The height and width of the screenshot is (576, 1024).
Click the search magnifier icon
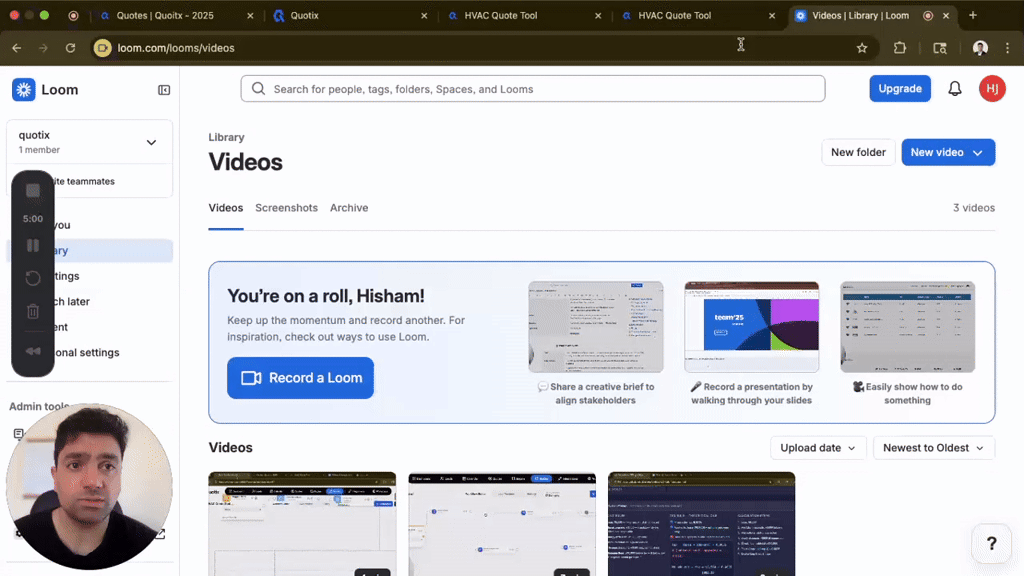(x=259, y=89)
